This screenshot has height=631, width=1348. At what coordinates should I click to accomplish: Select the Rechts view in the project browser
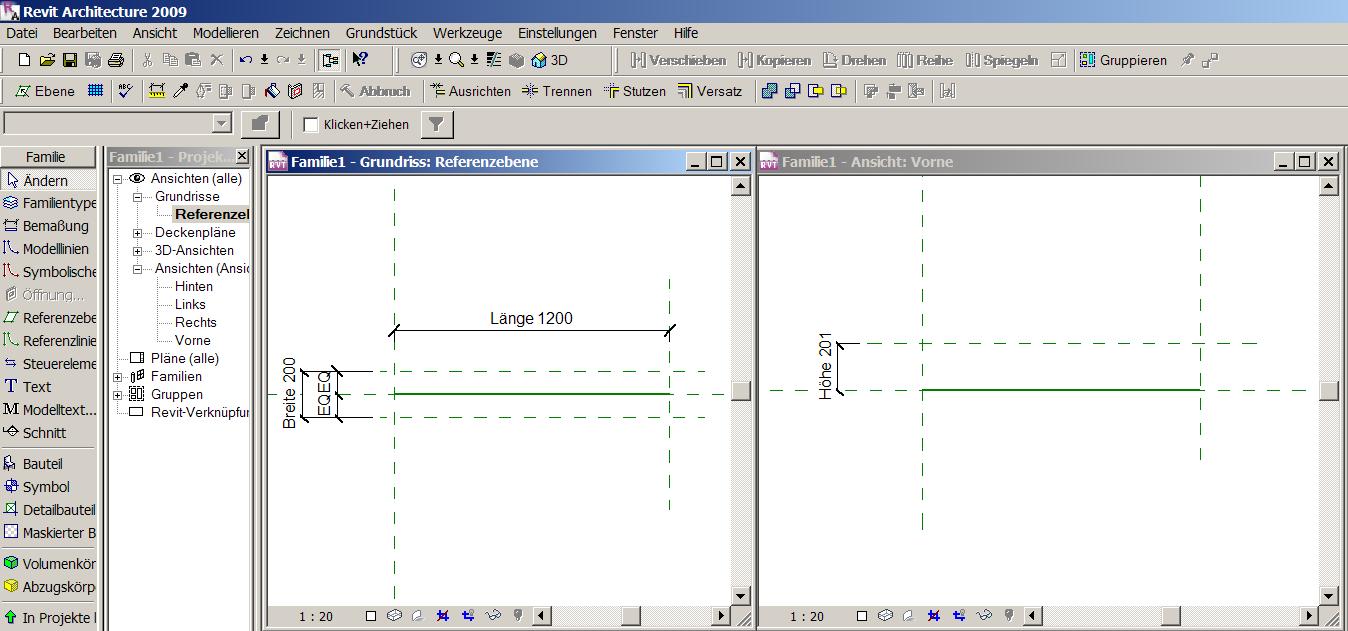coord(196,323)
